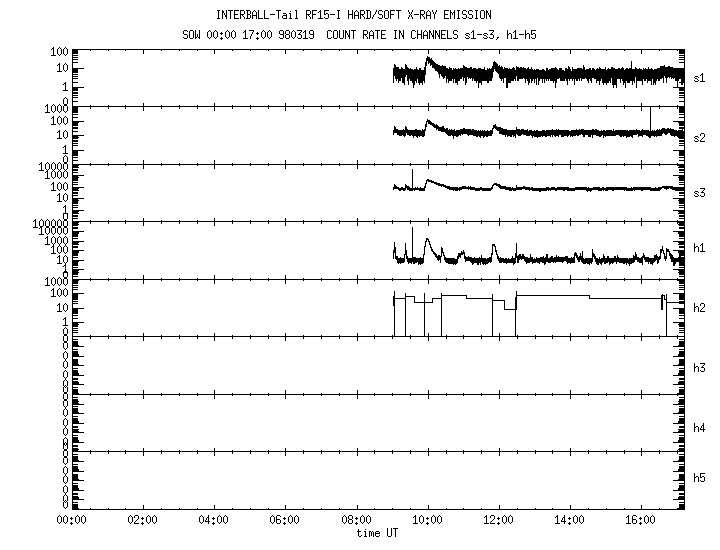720x550 pixels.
Task: Click the s2 channel label
Action: click(x=701, y=137)
